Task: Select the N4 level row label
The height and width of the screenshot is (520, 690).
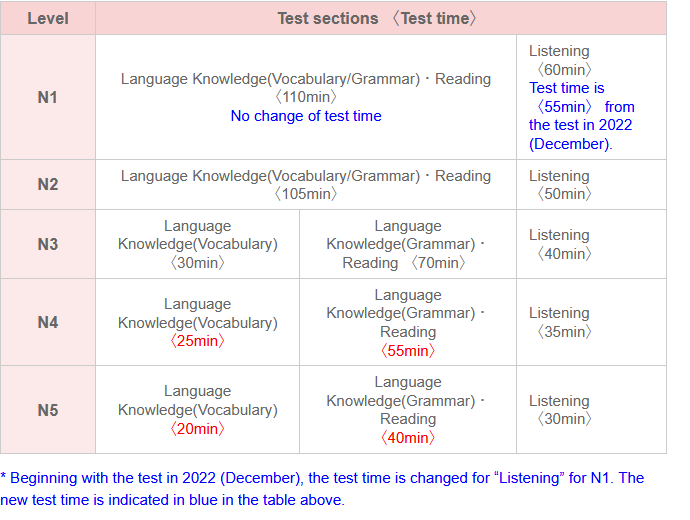Action: pyautogui.click(x=48, y=322)
